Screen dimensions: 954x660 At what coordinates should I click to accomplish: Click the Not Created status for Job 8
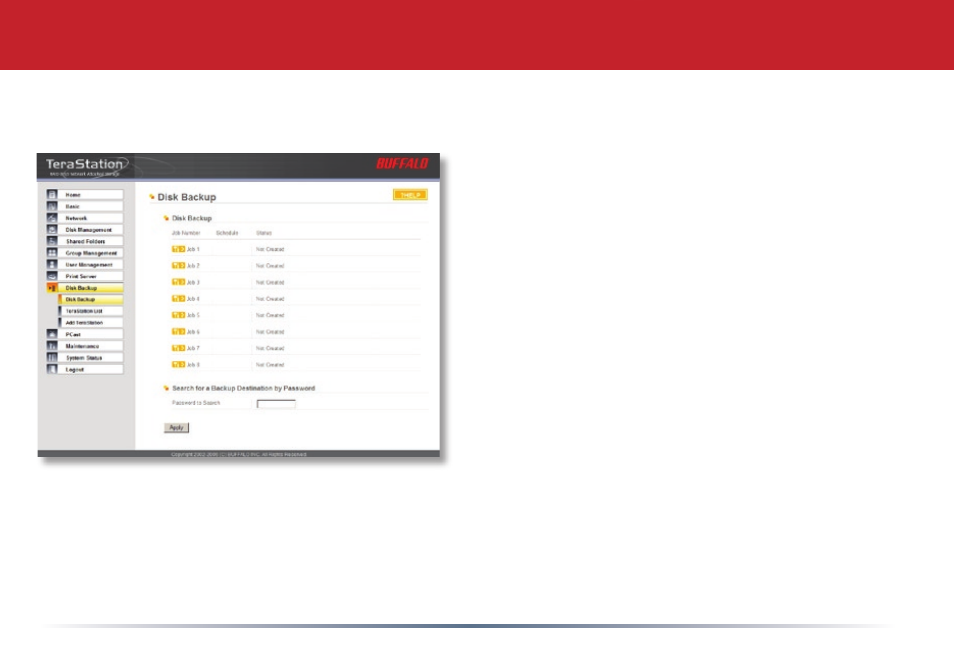click(270, 365)
